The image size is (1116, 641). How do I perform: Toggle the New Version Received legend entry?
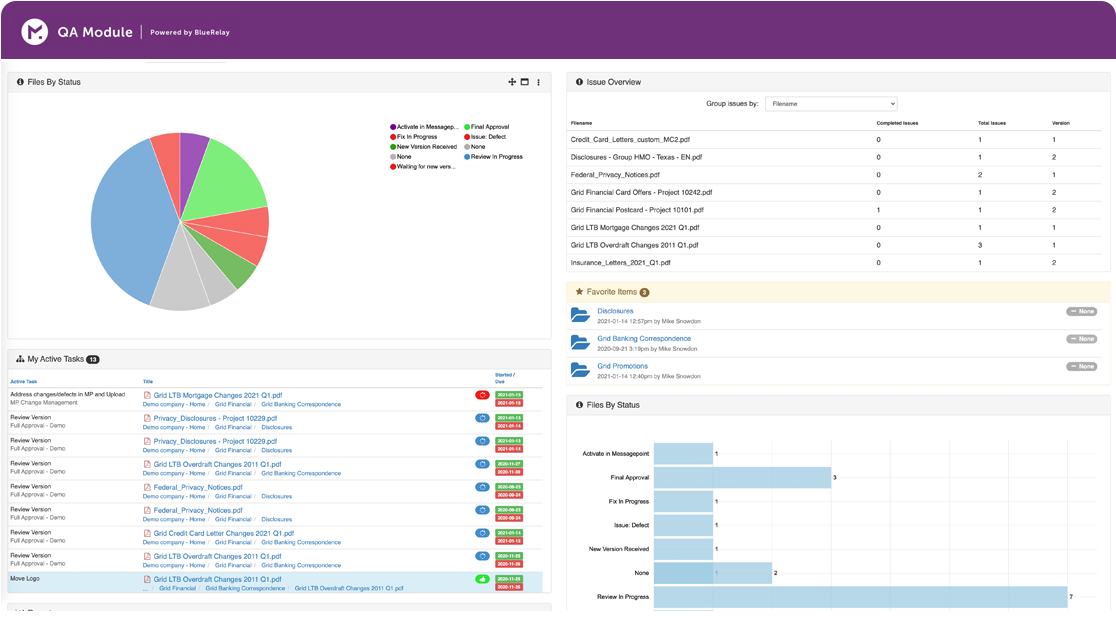coord(423,147)
